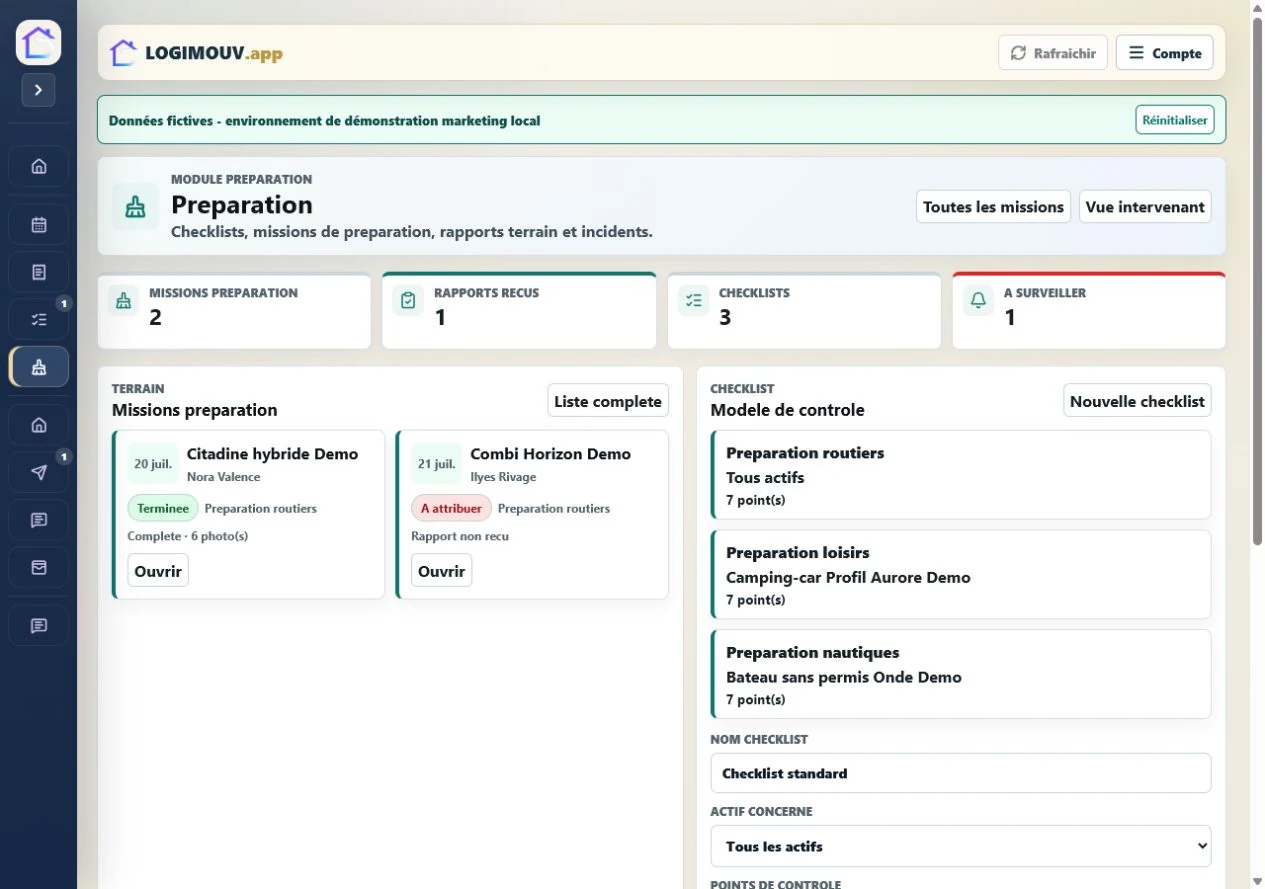Viewport: 1265px width, 889px height.
Task: Click Camping-car Profil Aurore Demo text
Action: 848,577
